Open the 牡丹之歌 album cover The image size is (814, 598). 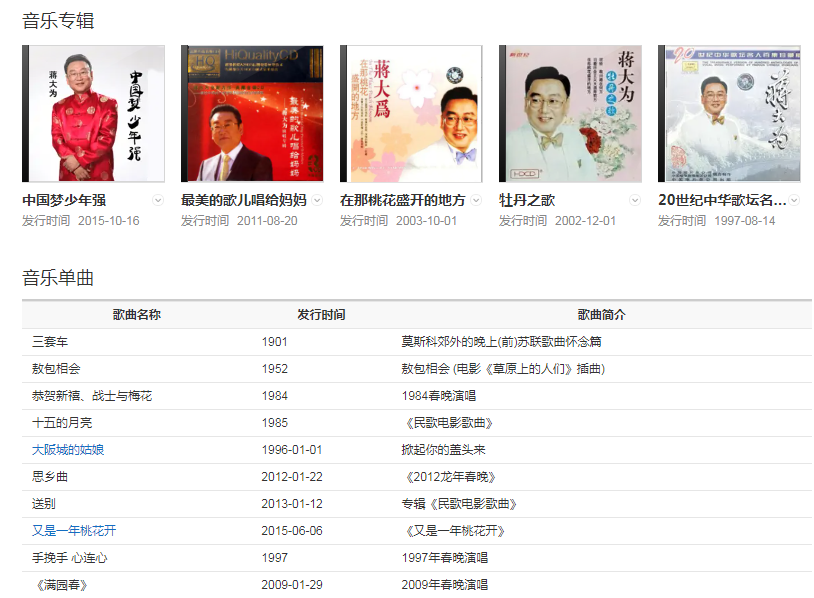pyautogui.click(x=570, y=113)
